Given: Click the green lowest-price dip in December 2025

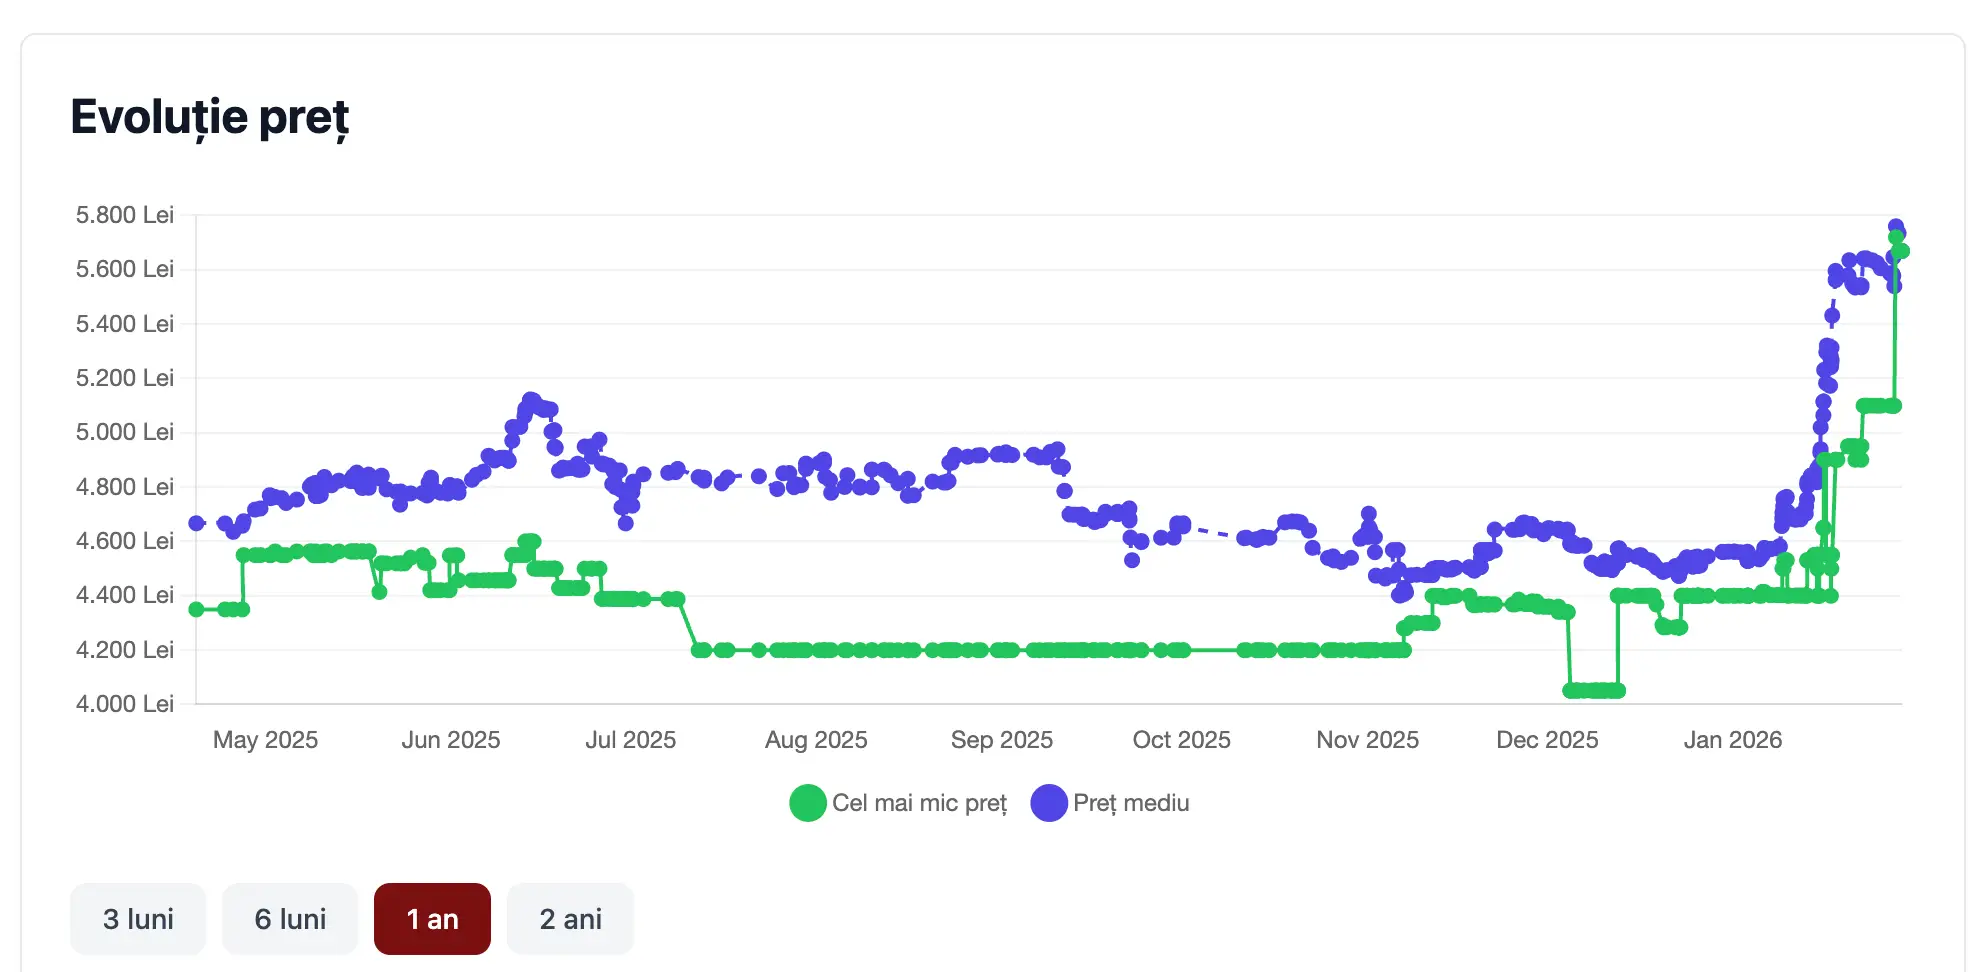Looking at the screenshot, I should click(x=1594, y=690).
